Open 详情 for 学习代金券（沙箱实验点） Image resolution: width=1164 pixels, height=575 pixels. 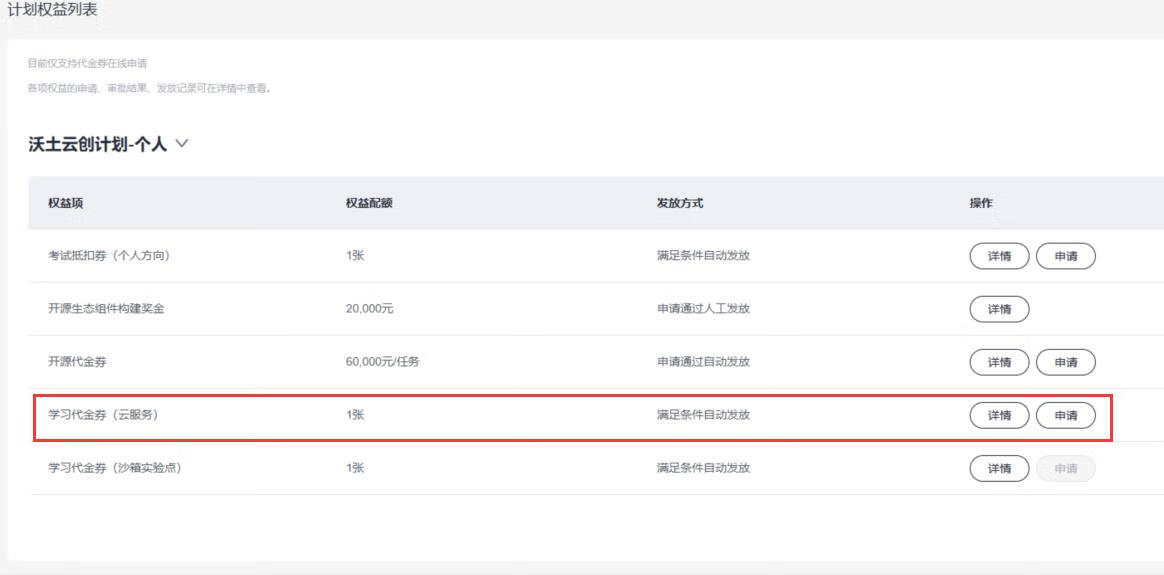999,468
